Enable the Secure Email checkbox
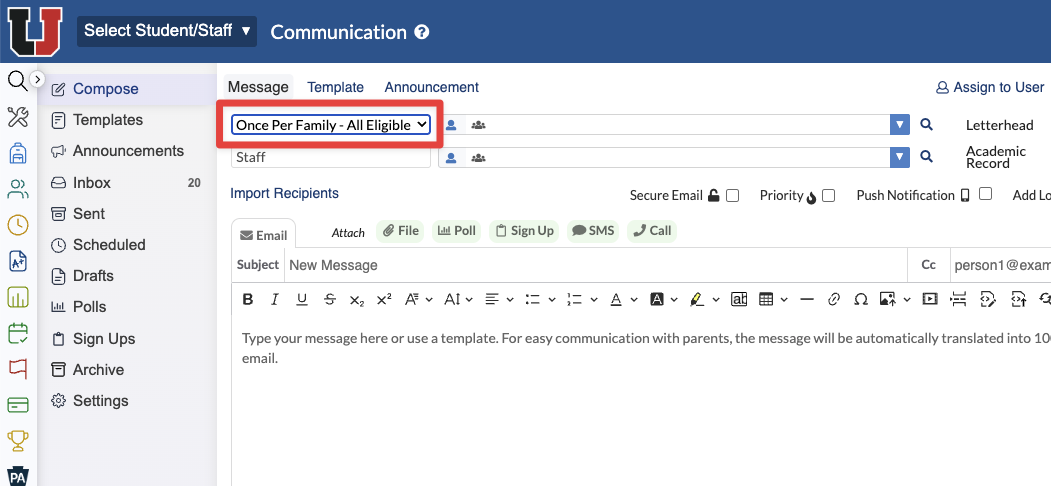This screenshot has width=1051, height=486. click(732, 196)
